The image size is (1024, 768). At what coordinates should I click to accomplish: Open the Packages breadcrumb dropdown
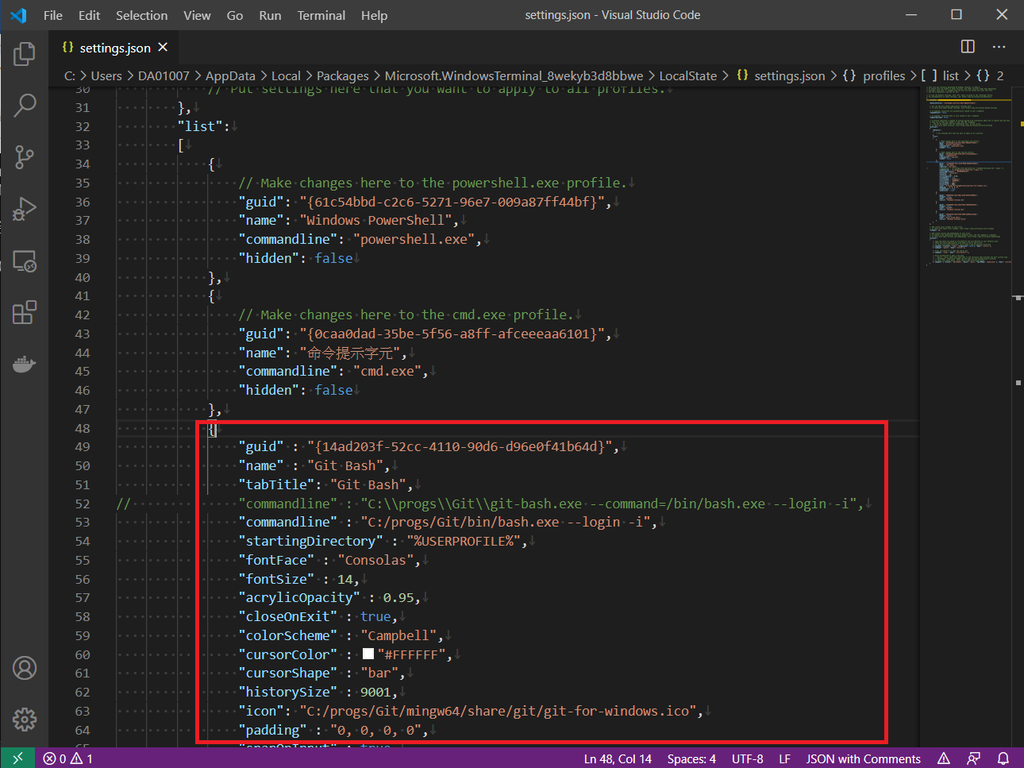click(x=342, y=76)
